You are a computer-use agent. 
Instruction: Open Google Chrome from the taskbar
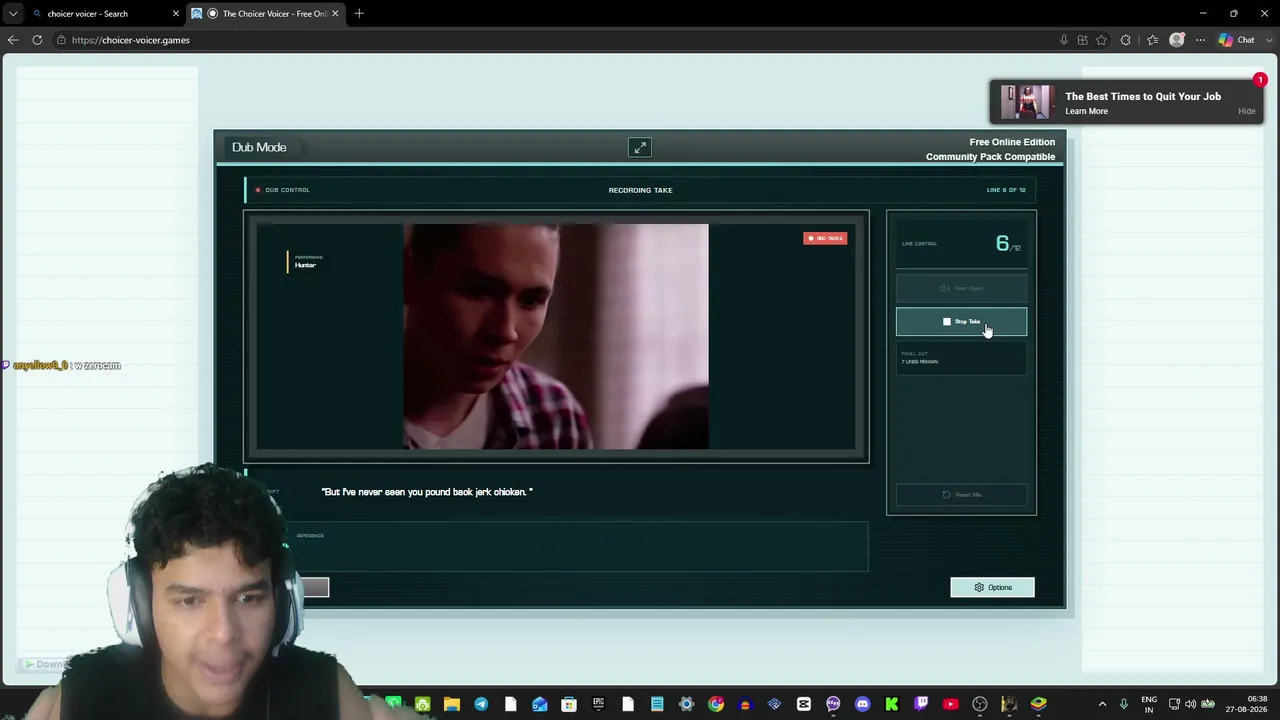pos(716,705)
